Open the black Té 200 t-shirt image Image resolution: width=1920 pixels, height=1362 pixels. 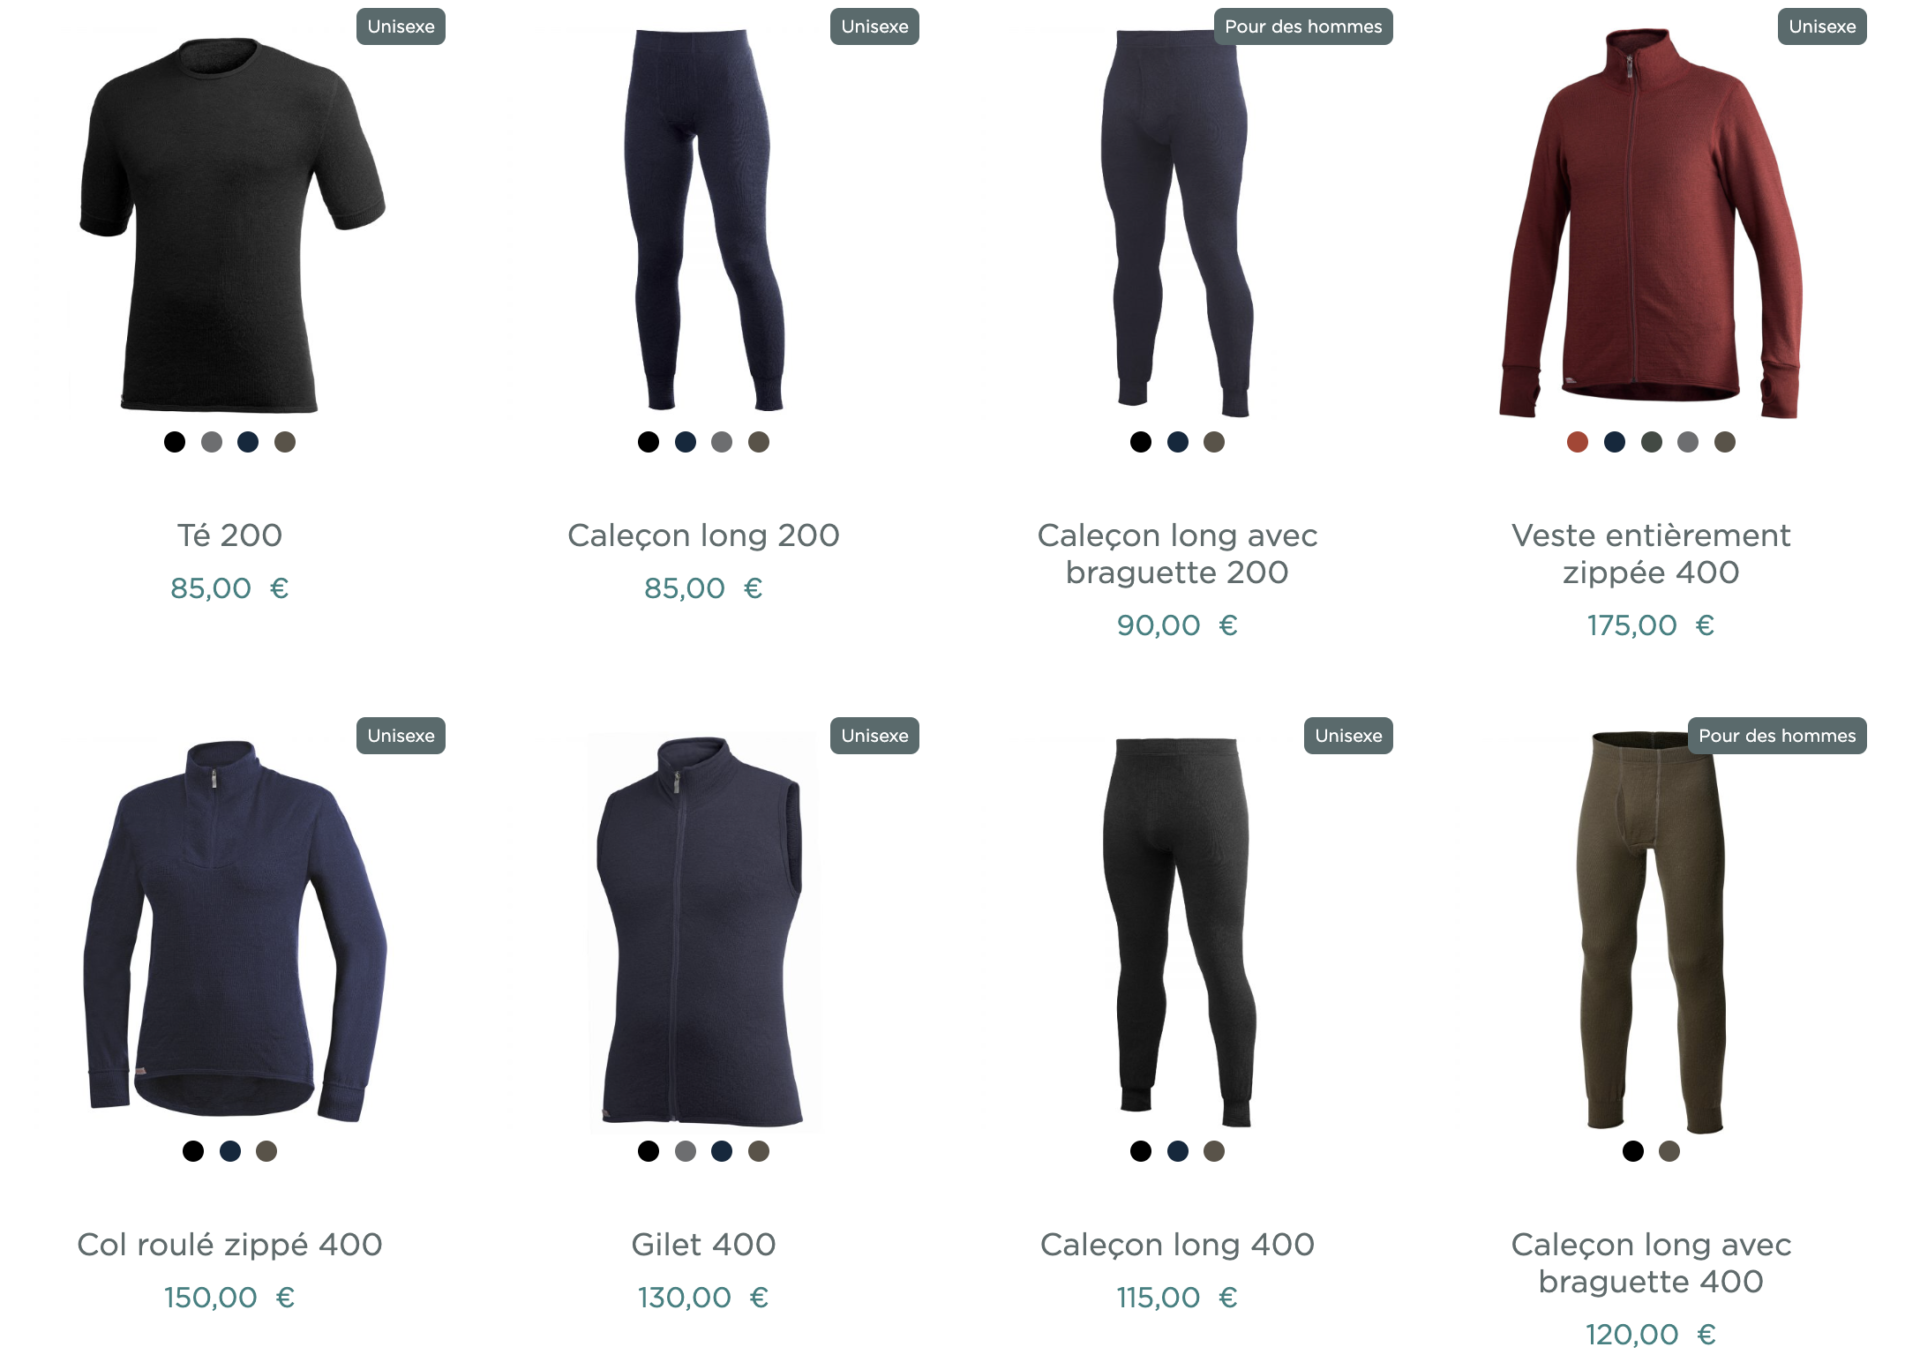[x=232, y=224]
